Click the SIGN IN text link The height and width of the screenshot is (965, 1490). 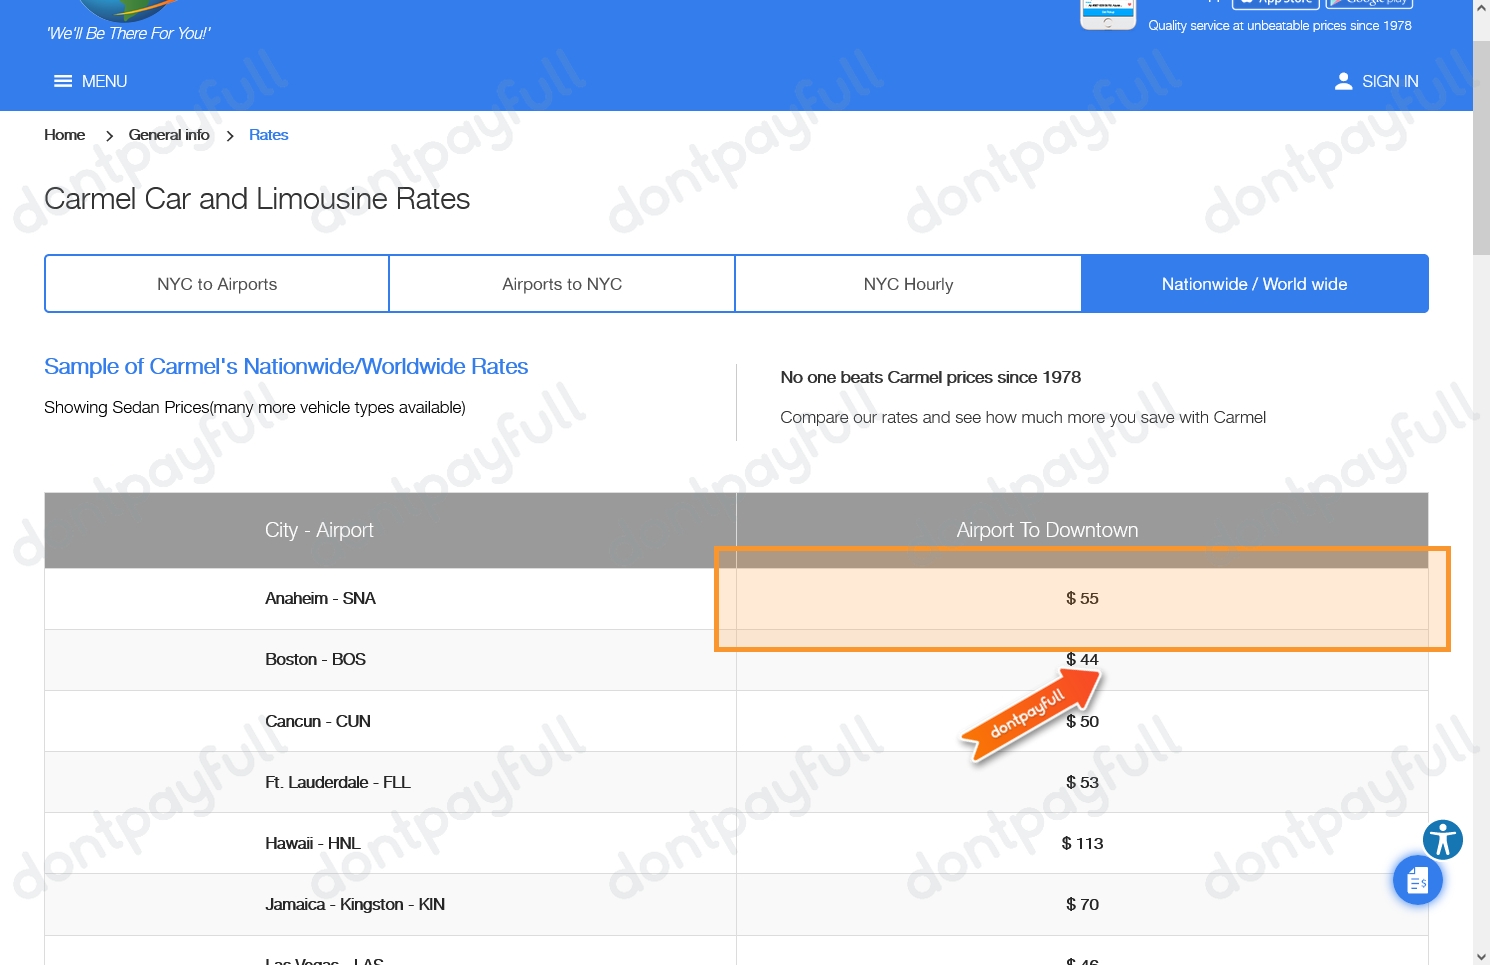click(1389, 81)
